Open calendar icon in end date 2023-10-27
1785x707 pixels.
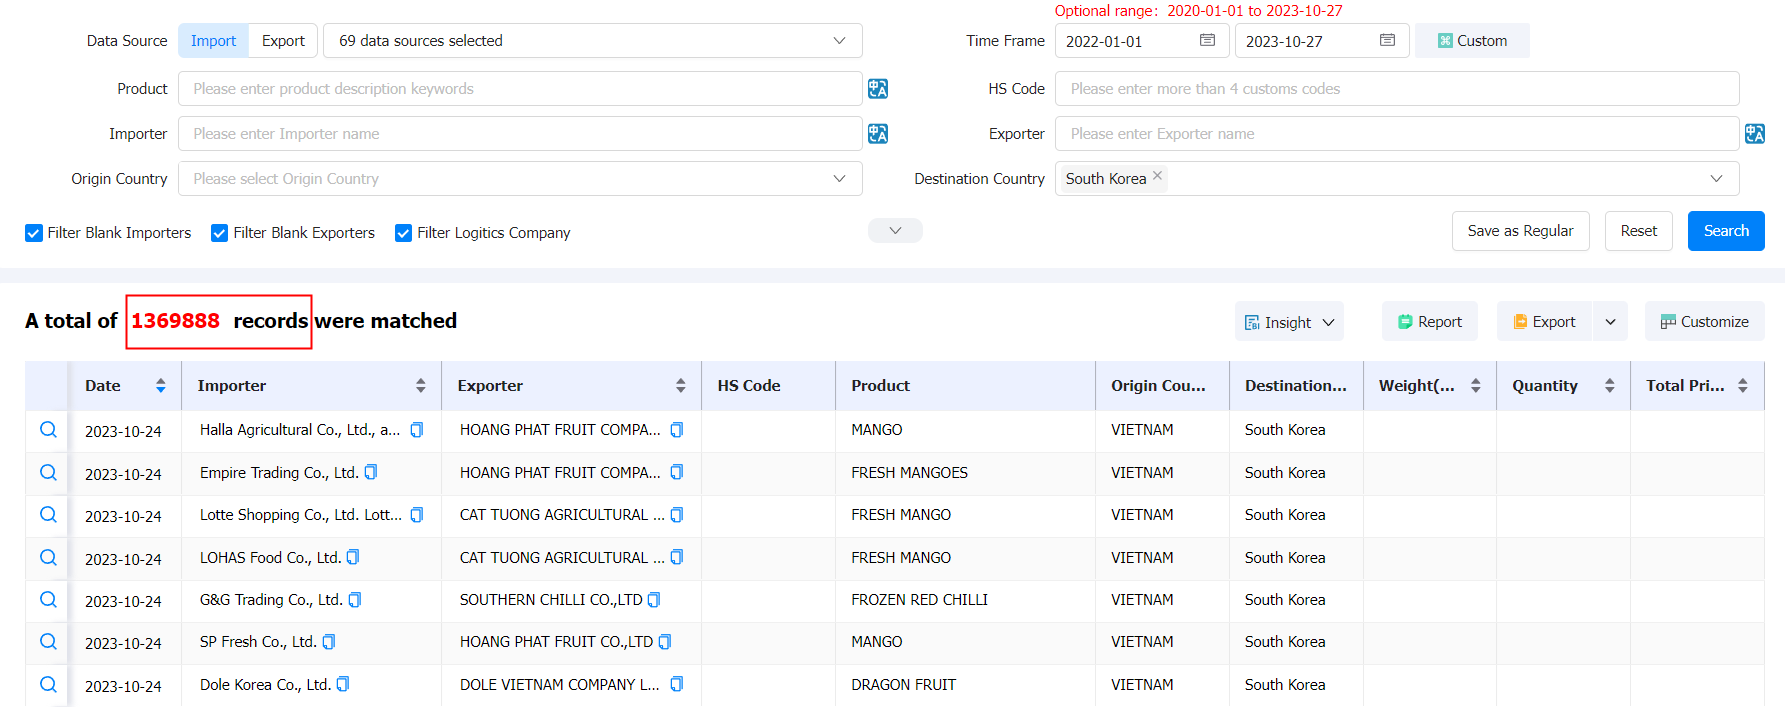(x=1388, y=41)
